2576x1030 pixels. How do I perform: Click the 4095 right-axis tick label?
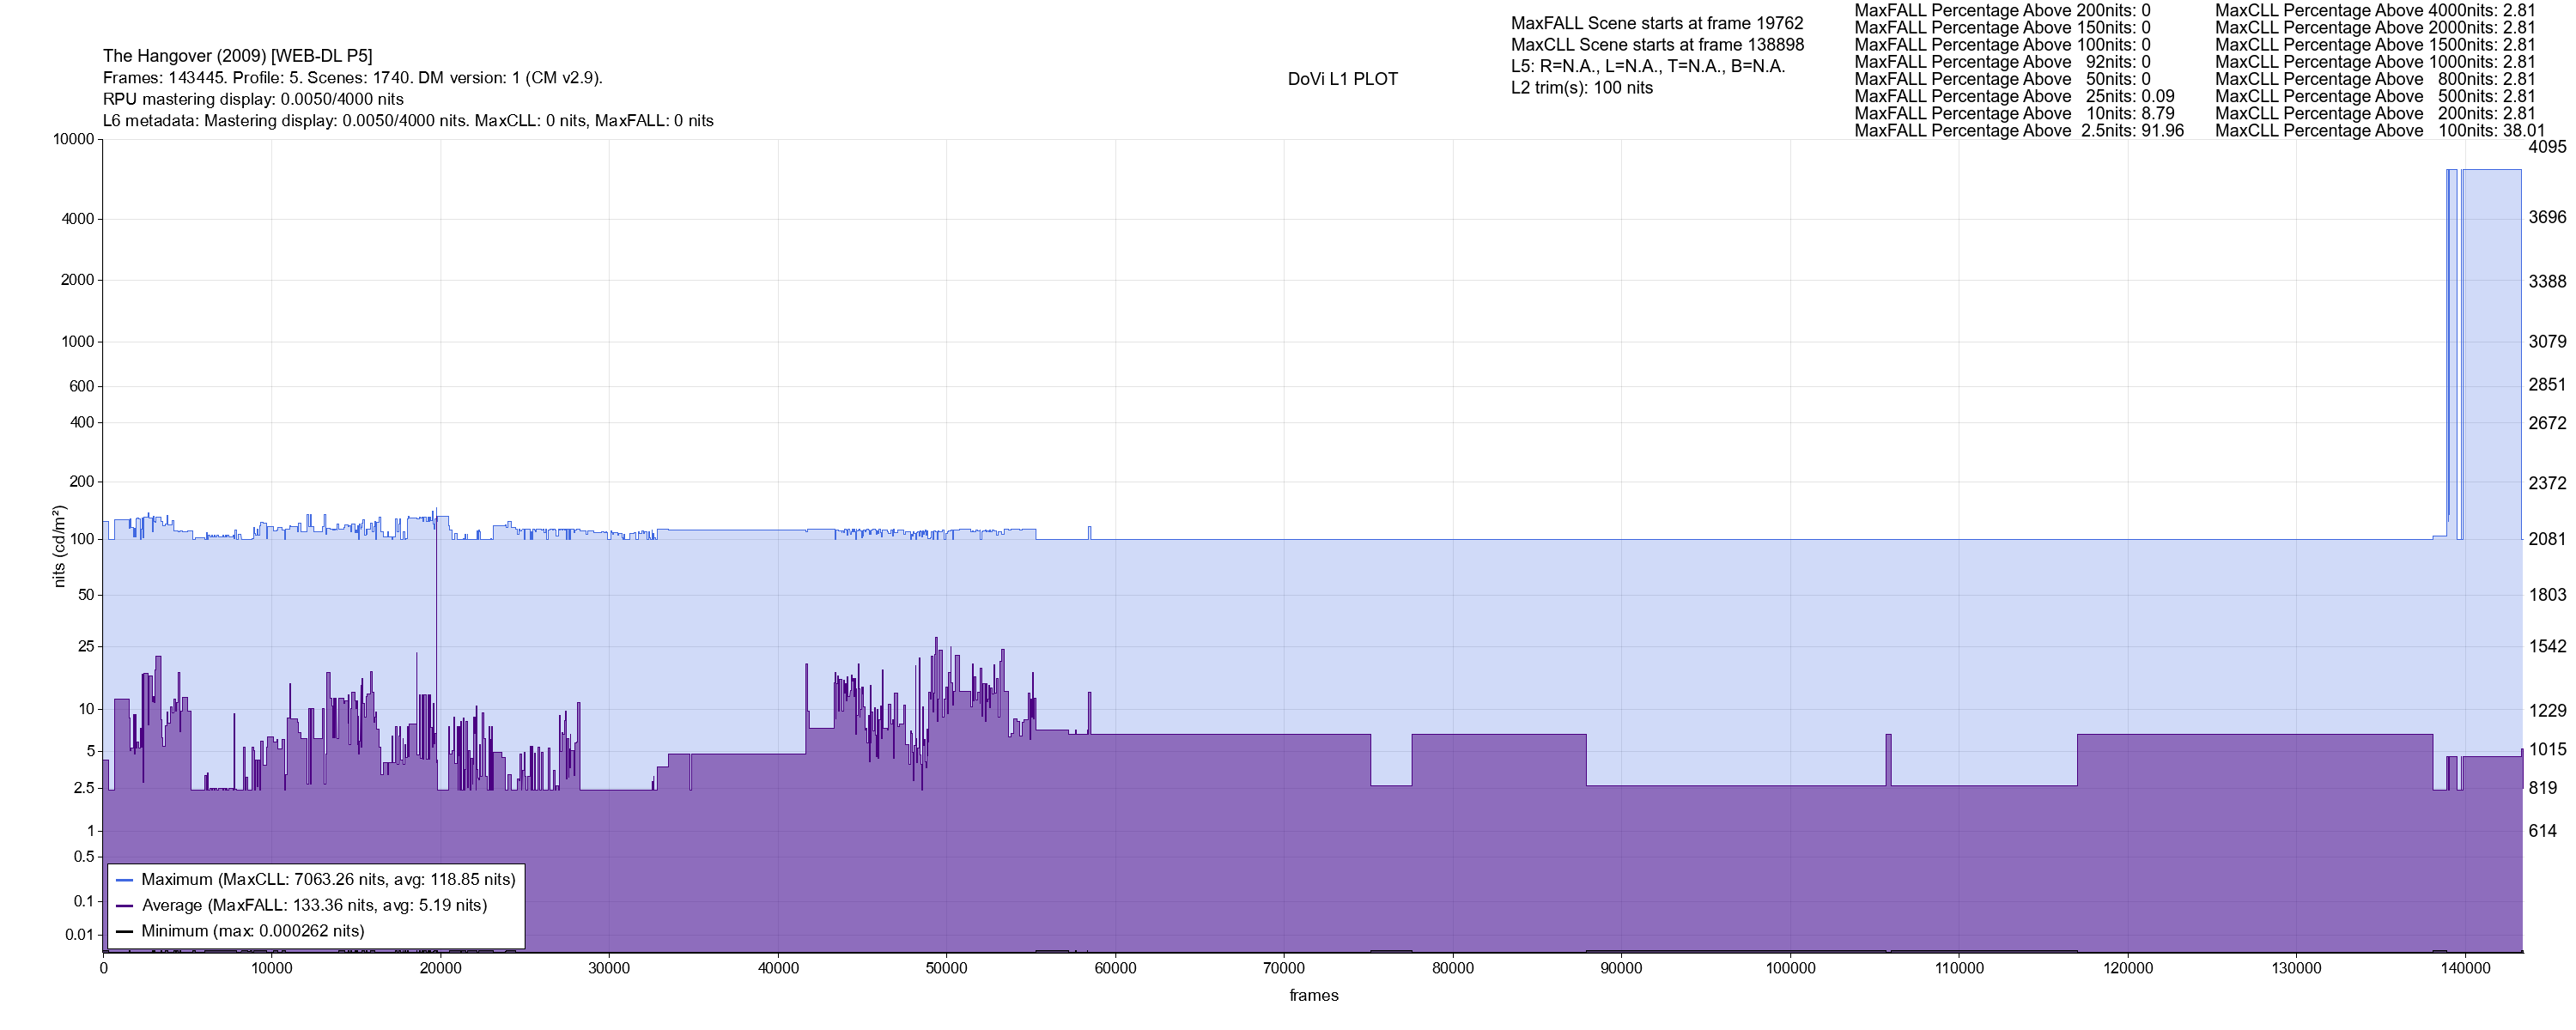pyautogui.click(x=2546, y=147)
